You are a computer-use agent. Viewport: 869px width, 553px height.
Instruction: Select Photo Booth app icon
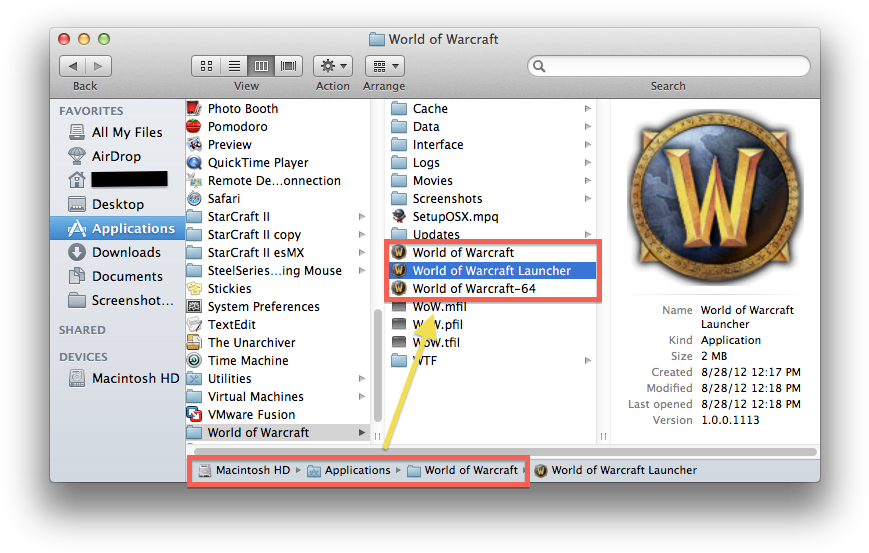[x=193, y=108]
